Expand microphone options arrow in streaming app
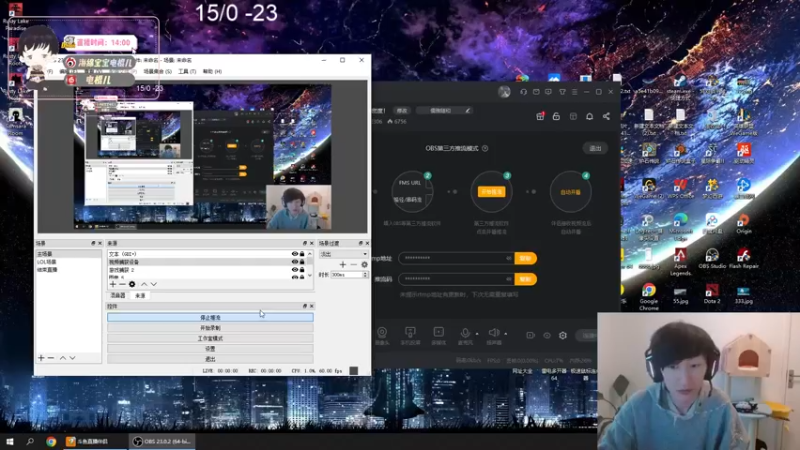This screenshot has width=800, height=450. coord(477,334)
